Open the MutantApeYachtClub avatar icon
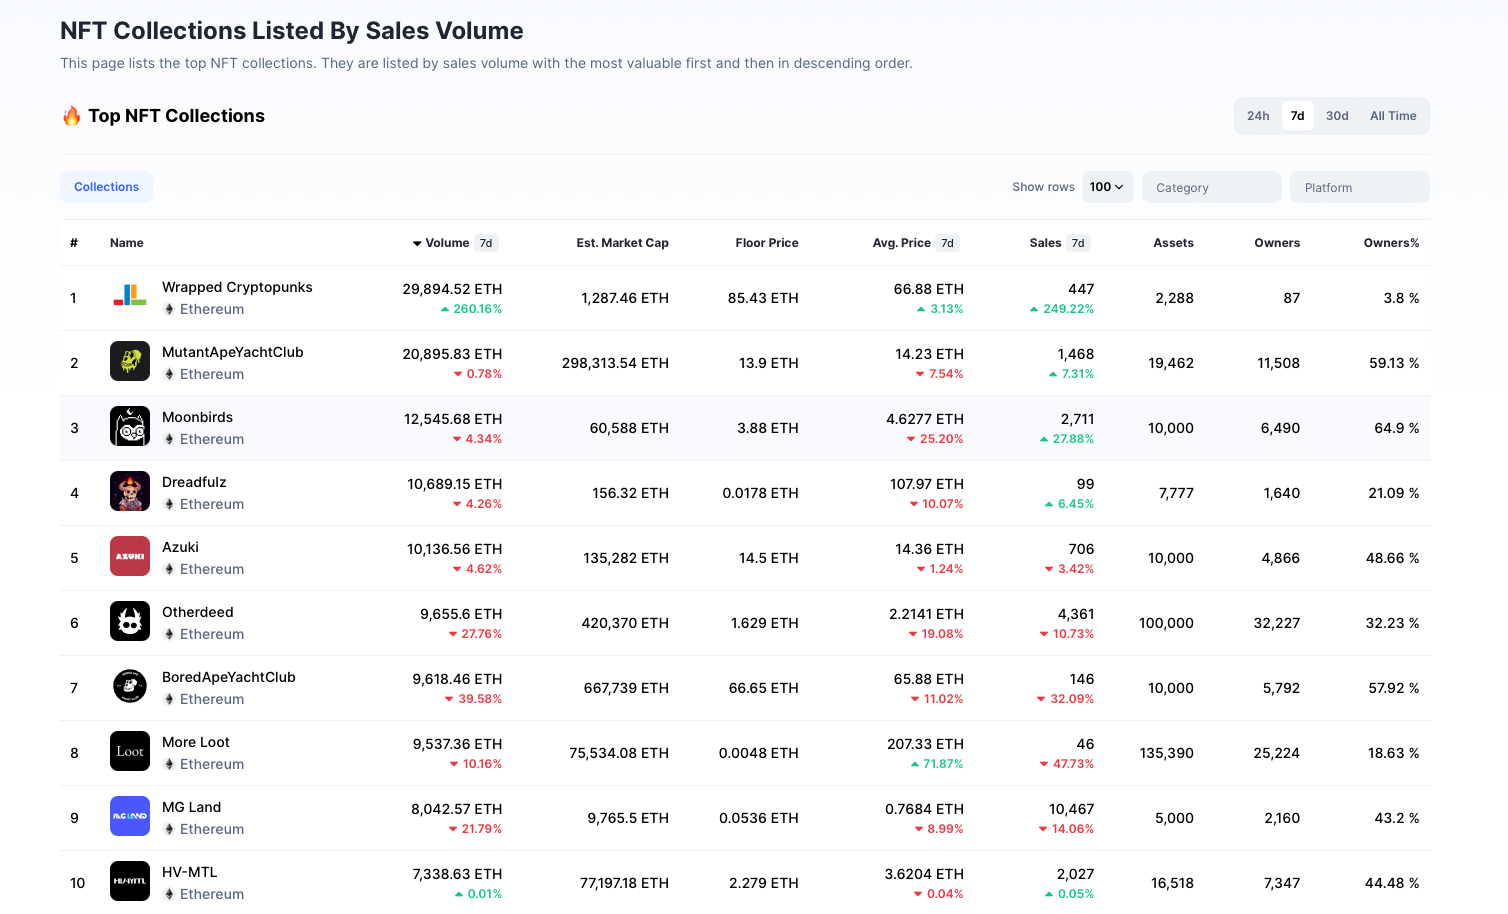Screen dimensions: 1508x914 [x=130, y=362]
